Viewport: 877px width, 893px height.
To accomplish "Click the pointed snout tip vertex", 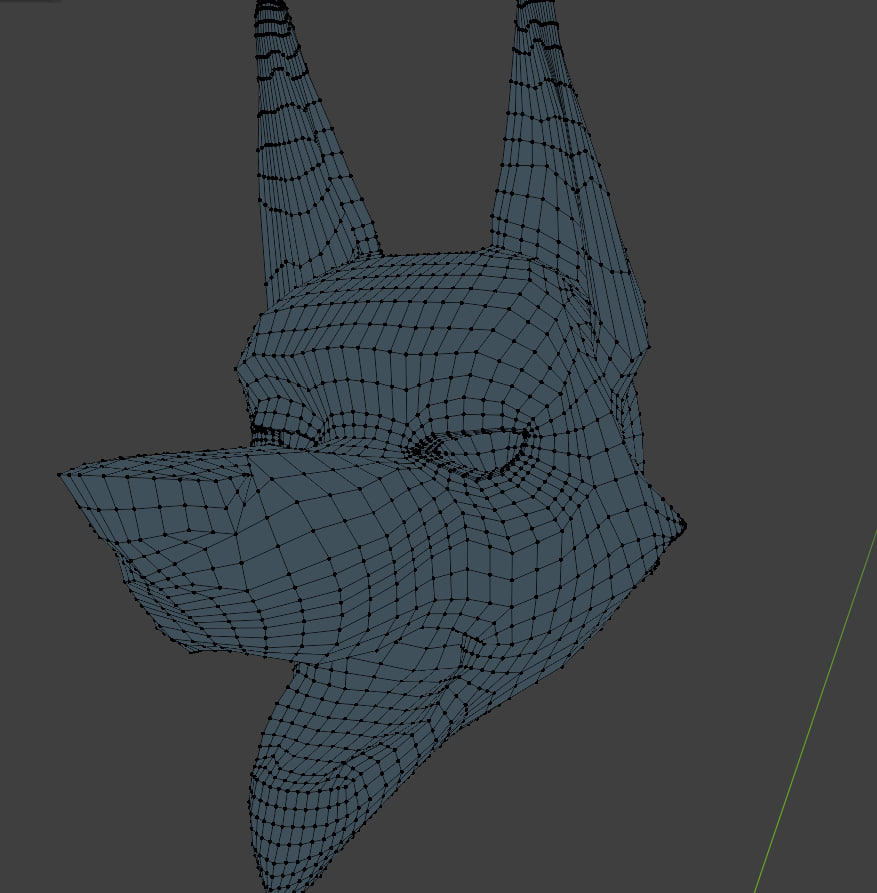I will tap(61, 474).
